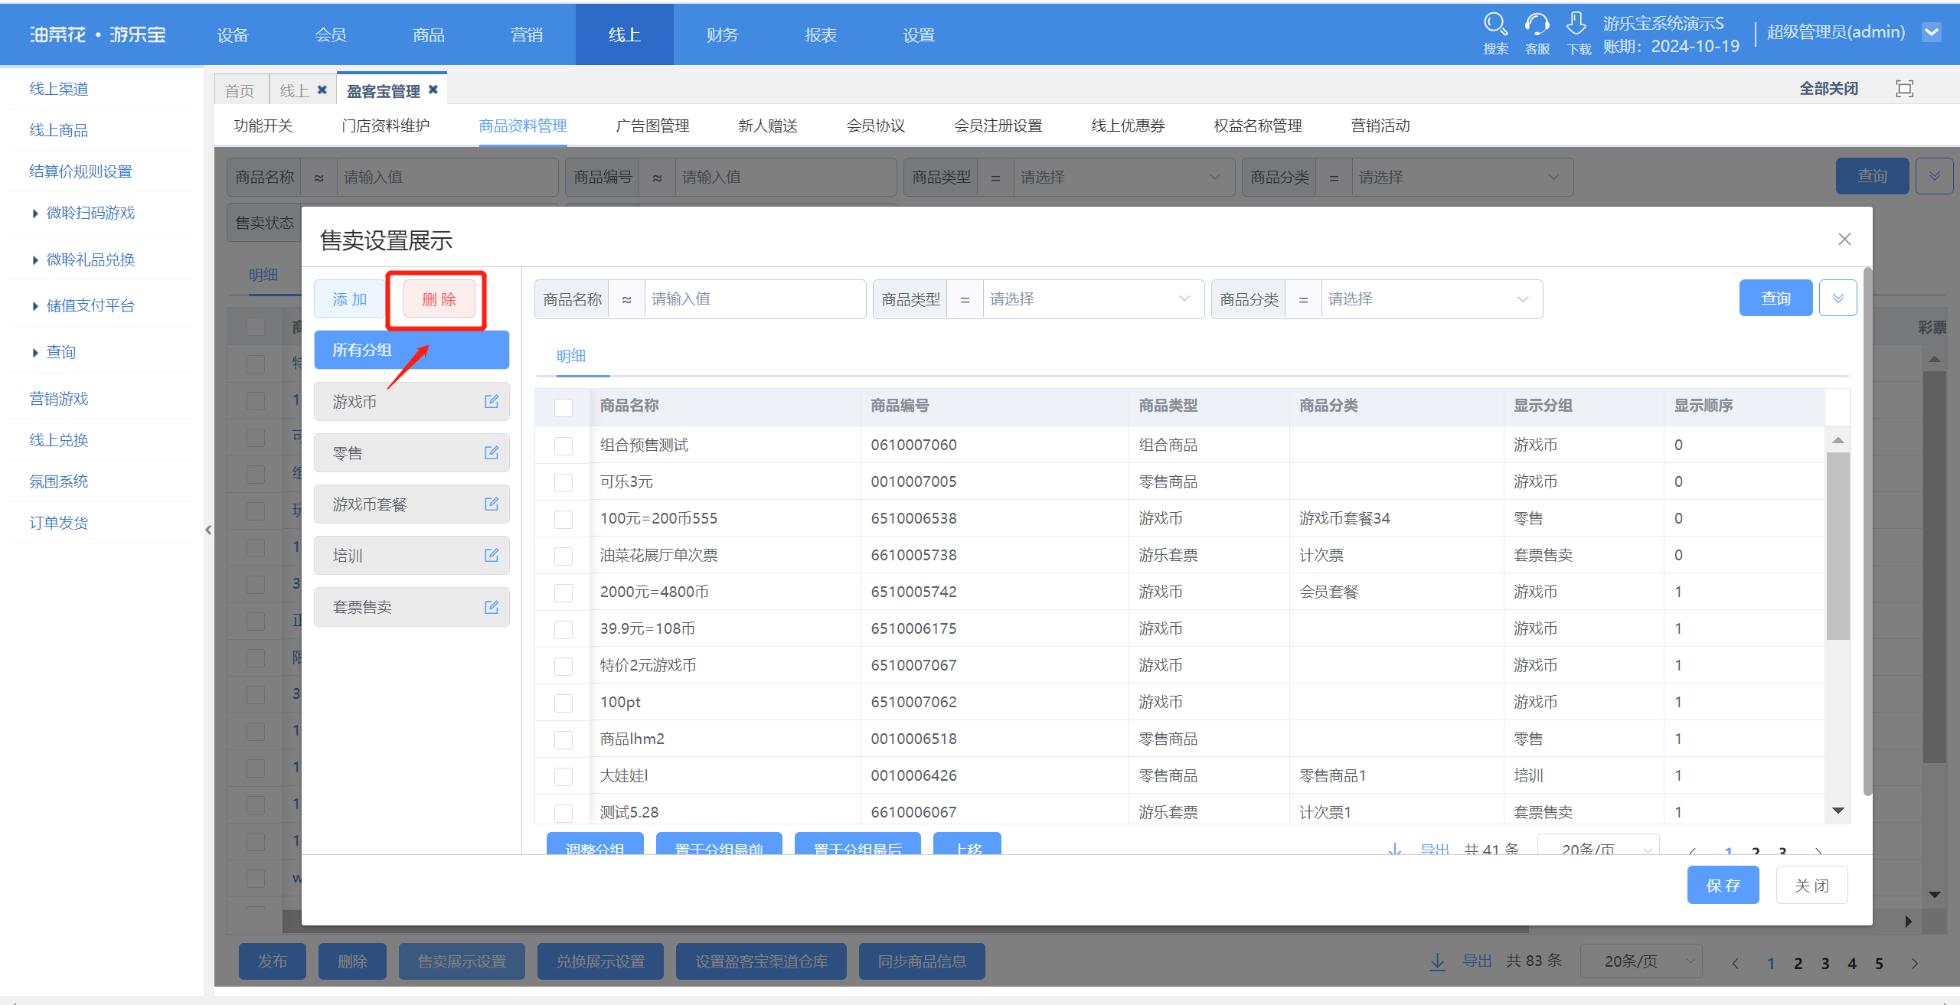Click the 保存 button in dialog
The width and height of the screenshot is (1960, 1005).
[x=1723, y=885]
